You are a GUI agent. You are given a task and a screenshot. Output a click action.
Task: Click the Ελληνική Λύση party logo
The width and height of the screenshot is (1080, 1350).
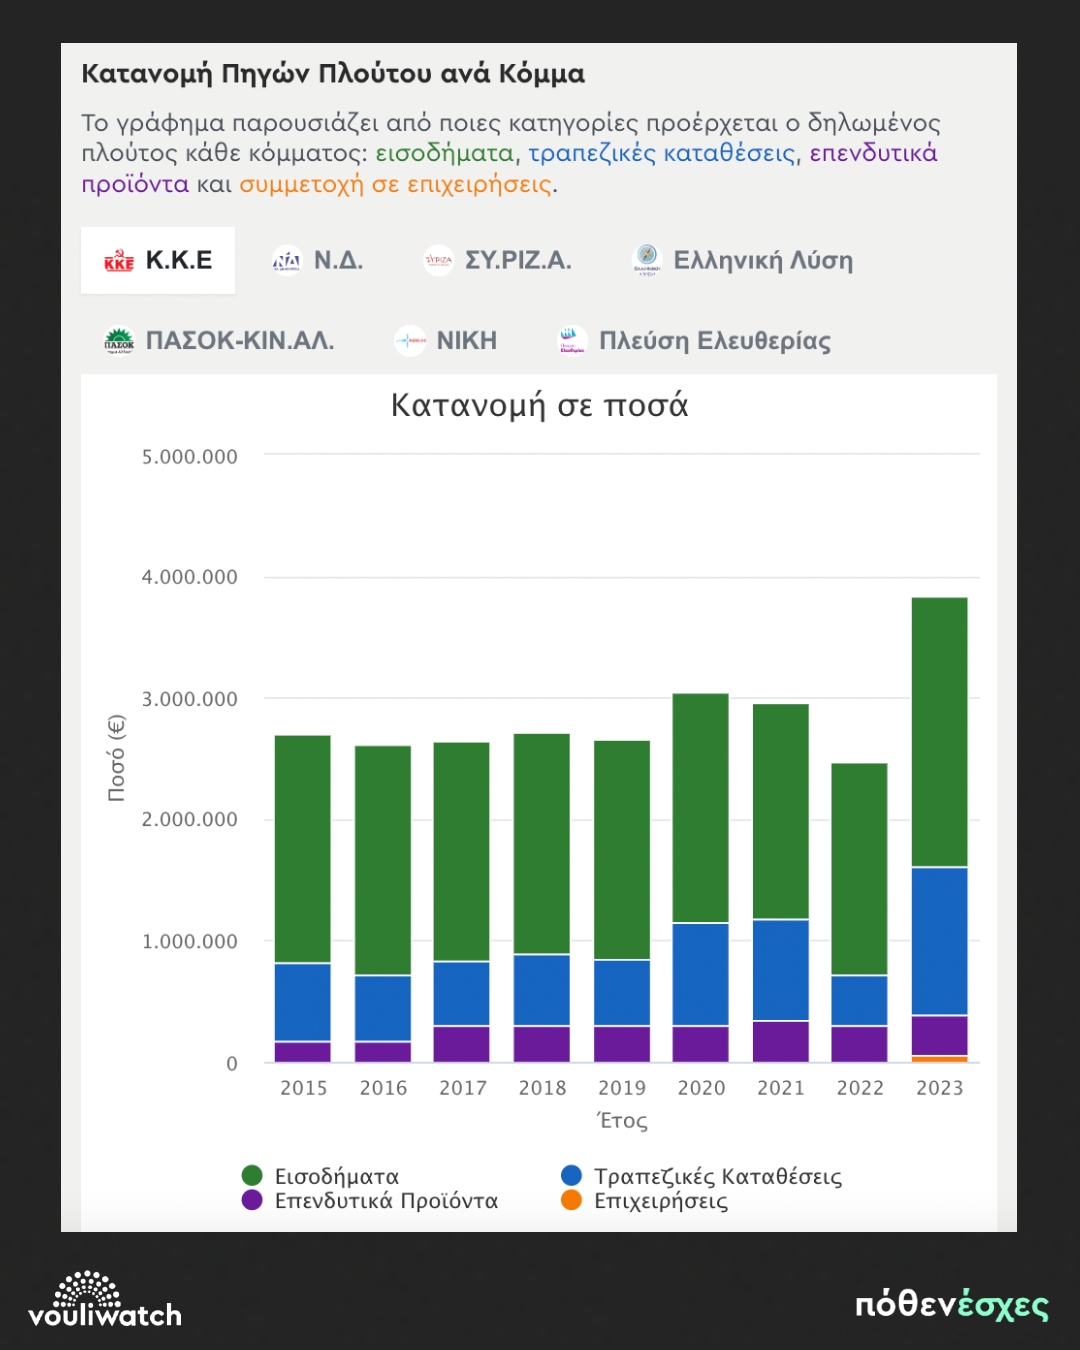pos(647,259)
